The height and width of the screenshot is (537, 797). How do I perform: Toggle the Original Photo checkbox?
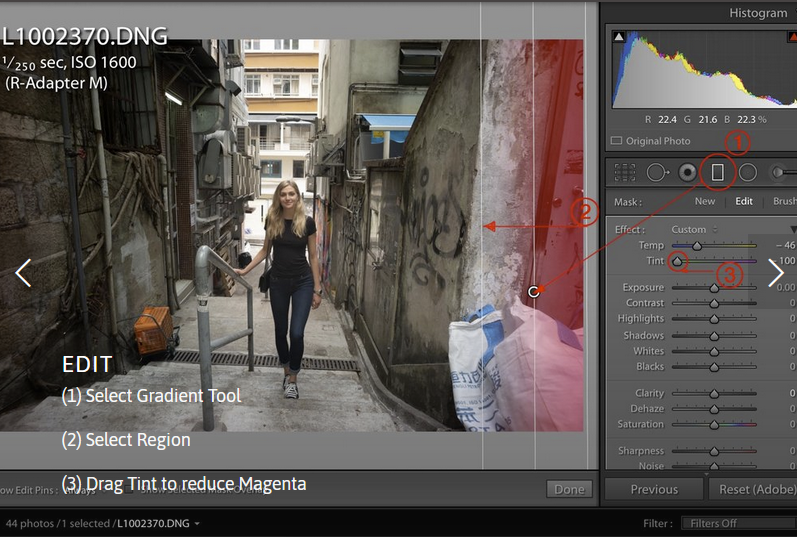(617, 141)
